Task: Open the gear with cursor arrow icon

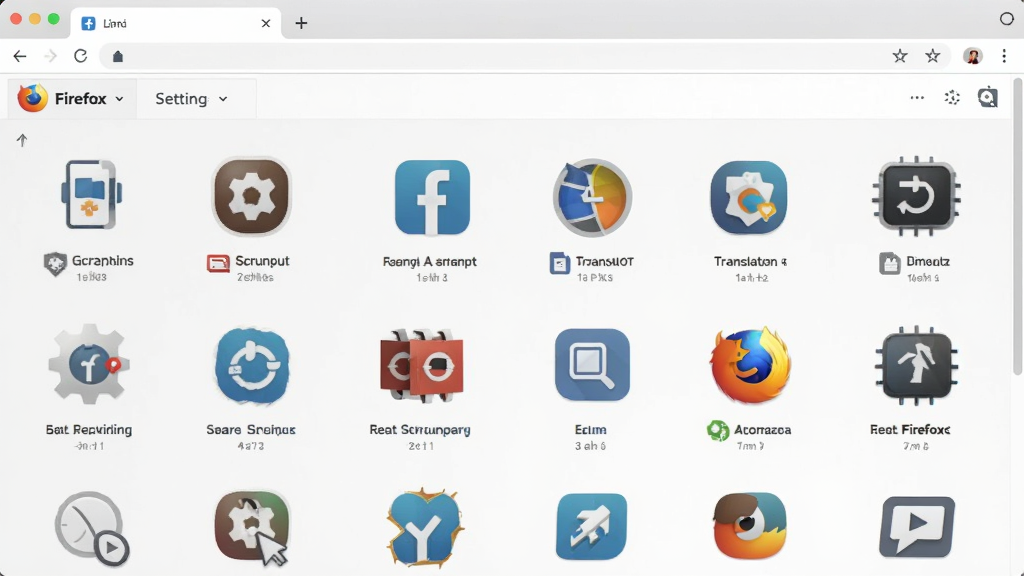Action: [252, 528]
